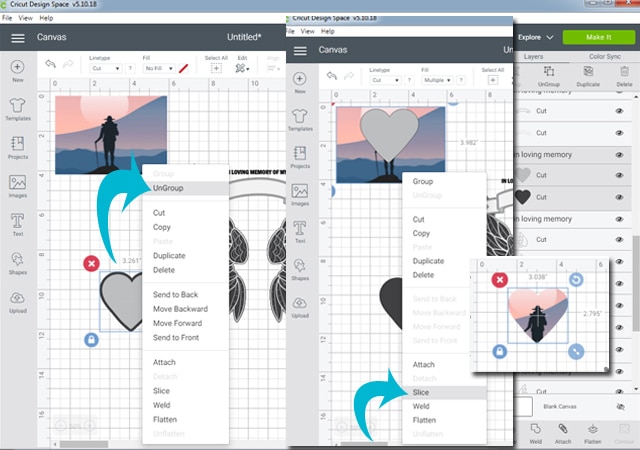640x450 pixels.
Task: Click rotate handle on sliced heart image
Action: 576,280
